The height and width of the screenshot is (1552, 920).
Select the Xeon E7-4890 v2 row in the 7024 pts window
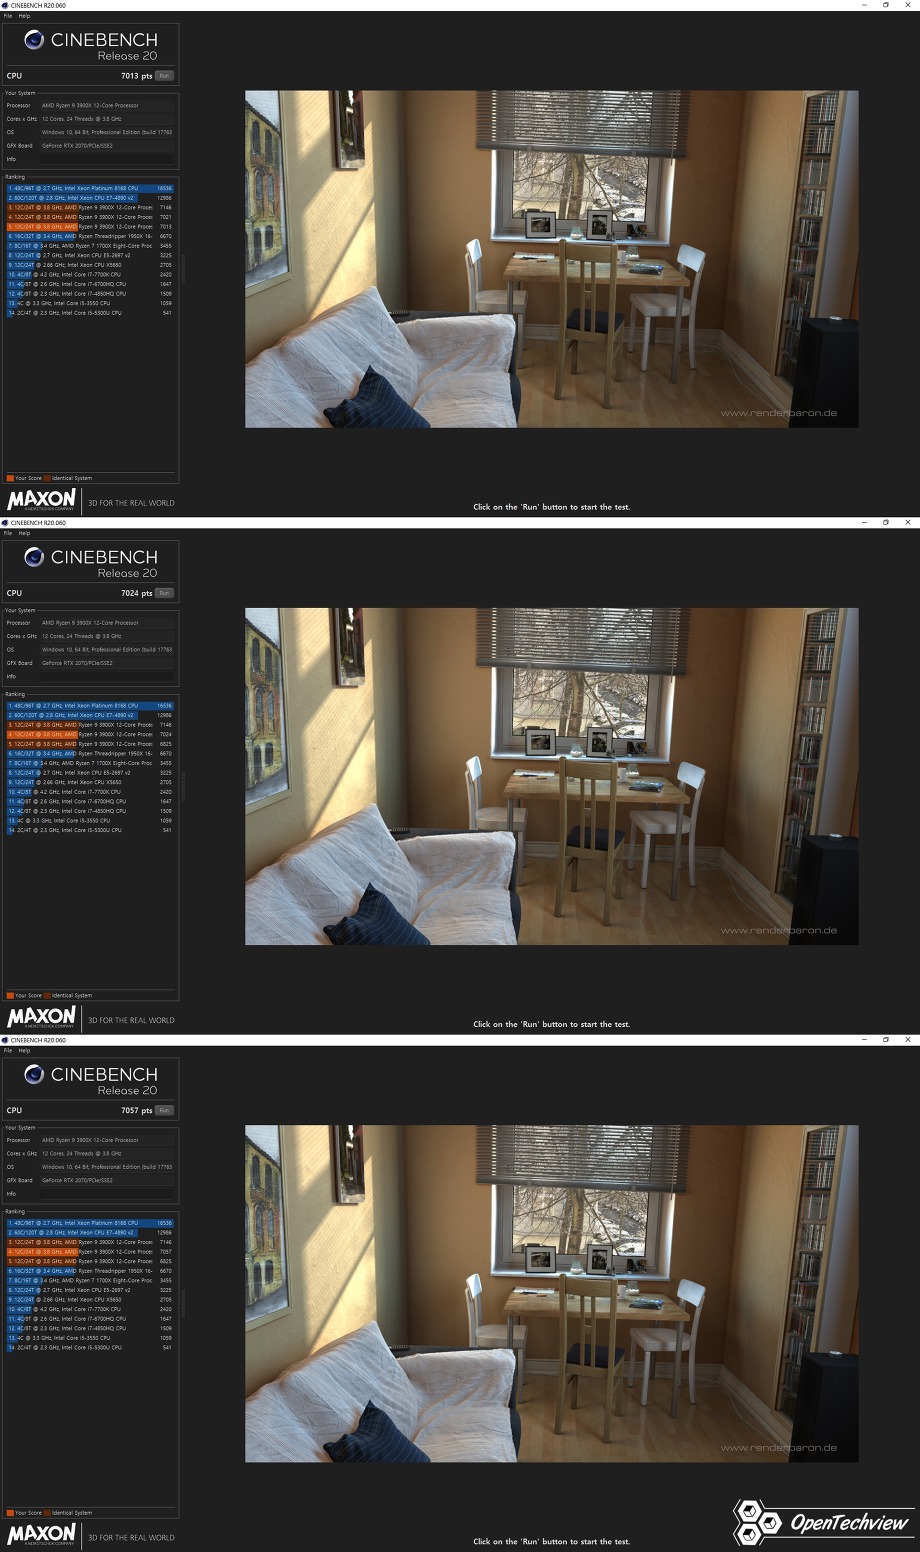coord(90,715)
